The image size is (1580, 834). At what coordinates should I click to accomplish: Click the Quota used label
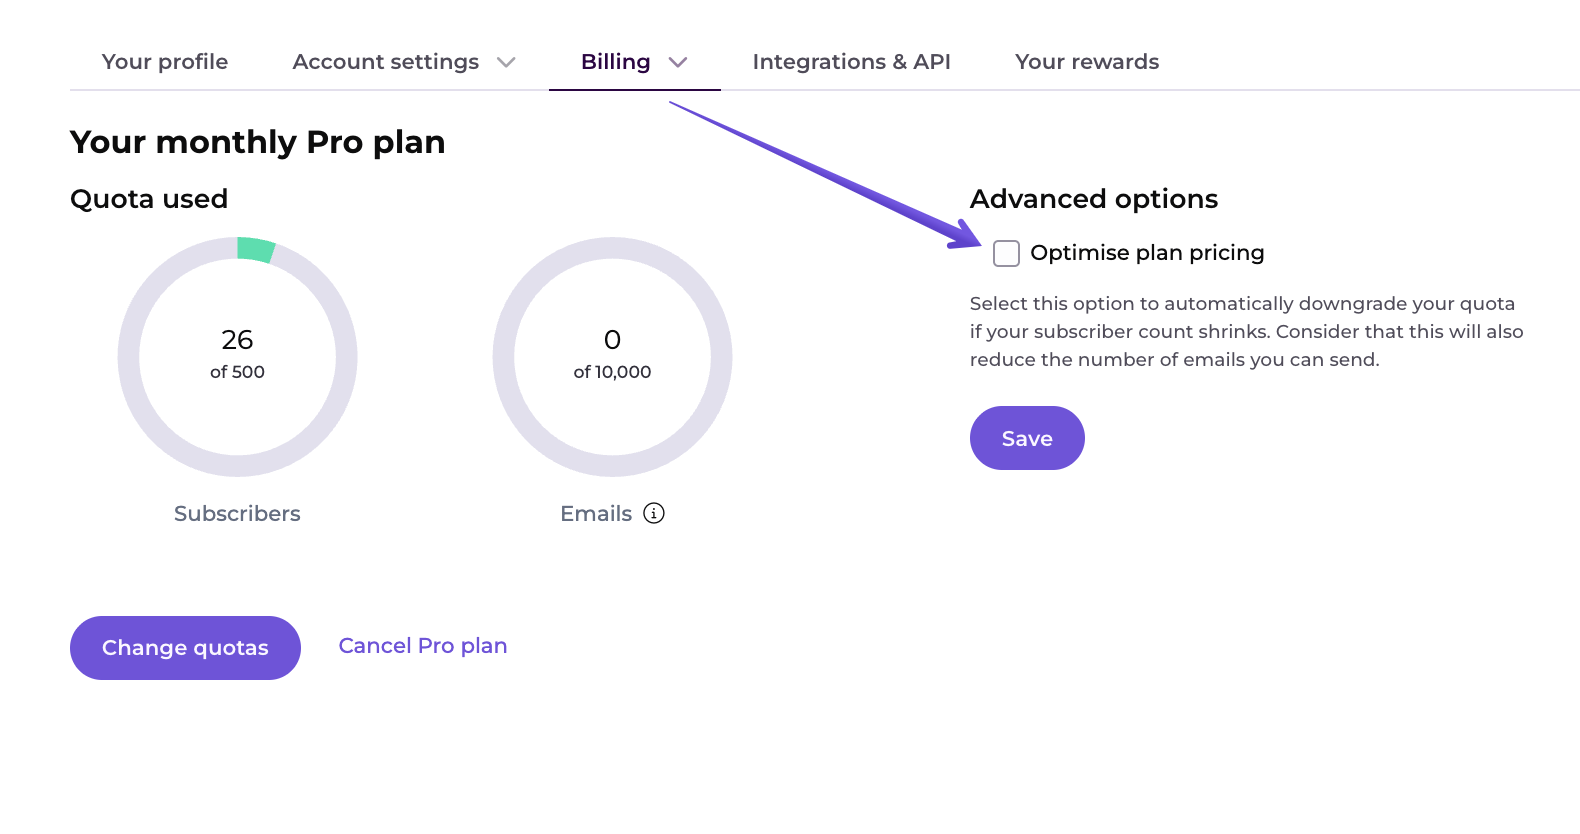(x=148, y=199)
